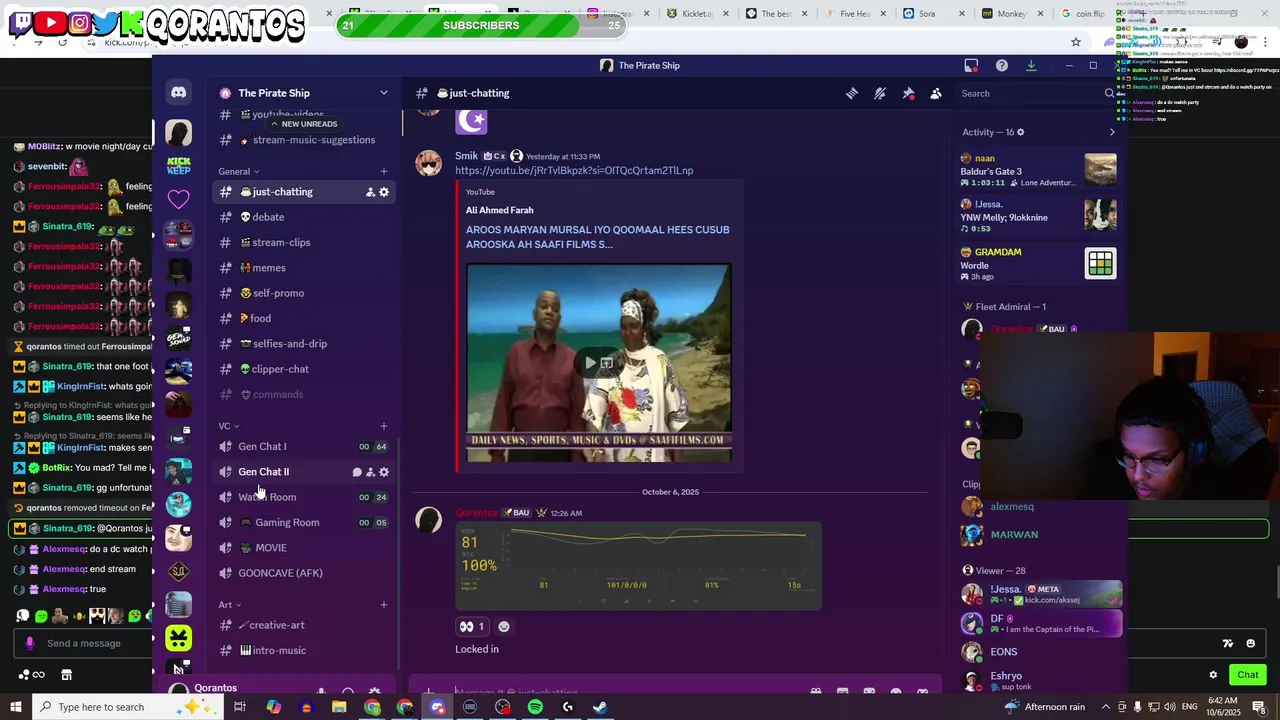
Task: Collapse the VC category
Action: (x=228, y=426)
